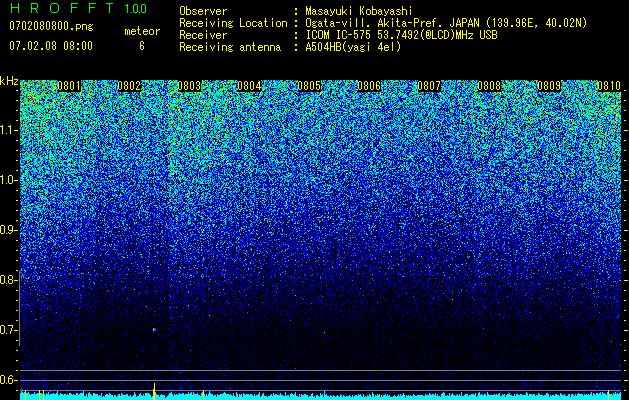Click the 0808 time marker
Image resolution: width=629 pixels, height=400 pixels.
(x=489, y=86)
